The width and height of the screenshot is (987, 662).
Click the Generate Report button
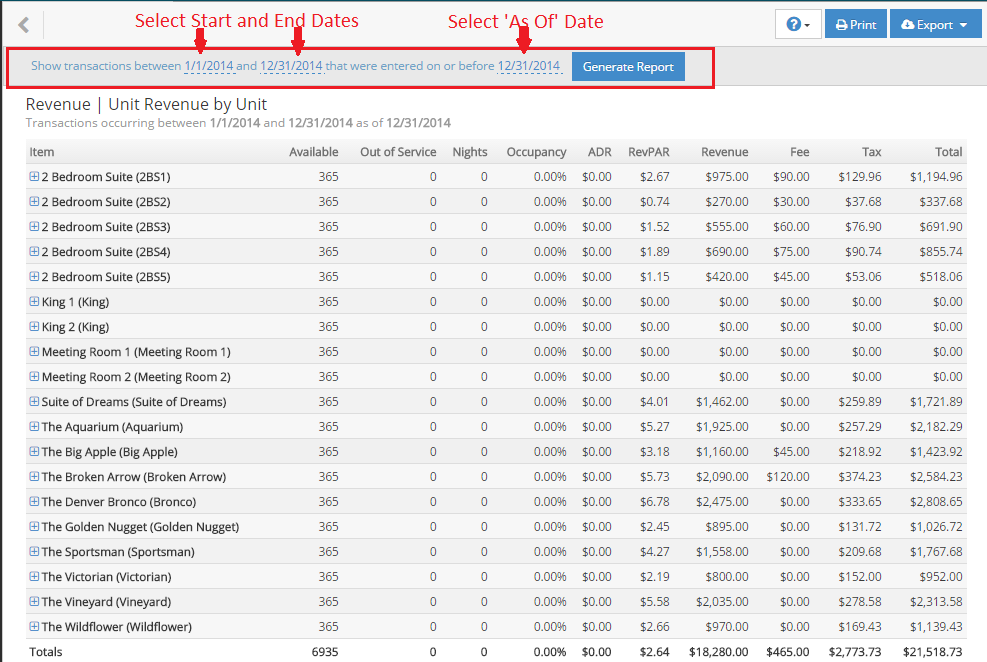point(628,67)
